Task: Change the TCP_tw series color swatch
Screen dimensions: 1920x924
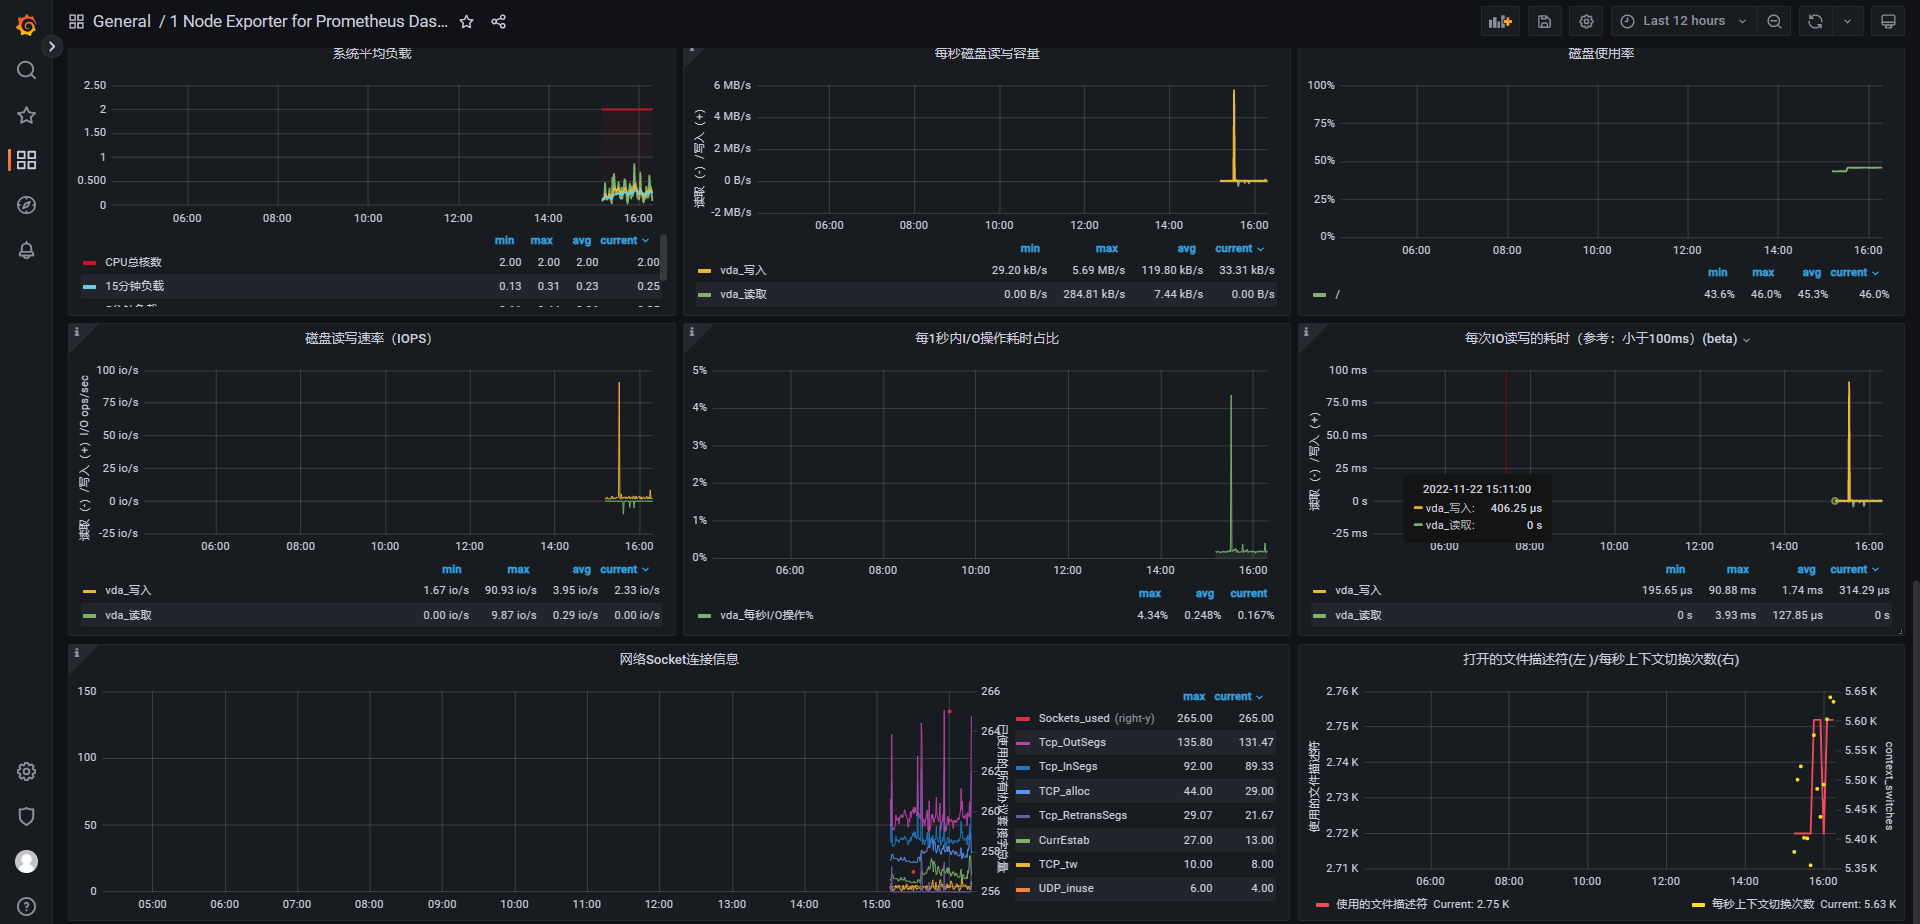Action: coord(1023,865)
